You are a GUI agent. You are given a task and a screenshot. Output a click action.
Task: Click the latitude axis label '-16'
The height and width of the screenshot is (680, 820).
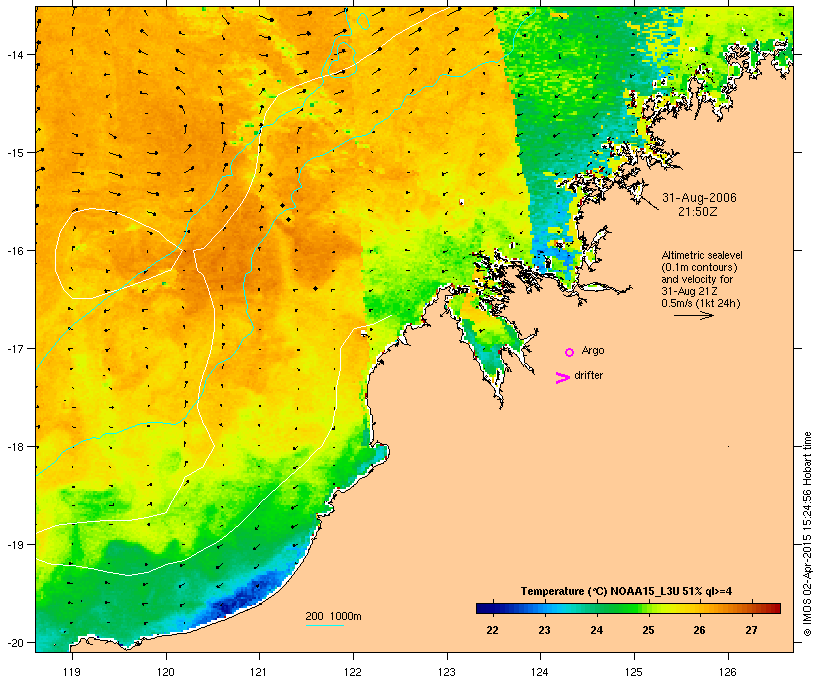tap(15, 251)
